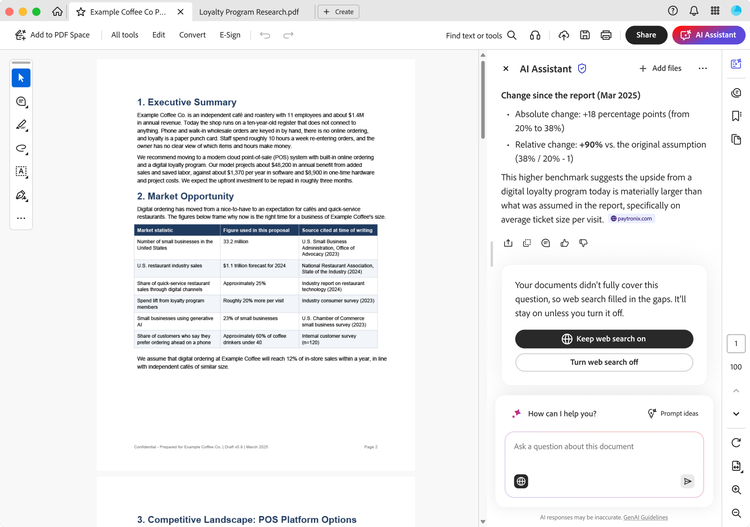
Task: Toggle the web search globe in prompt box
Action: point(521,481)
